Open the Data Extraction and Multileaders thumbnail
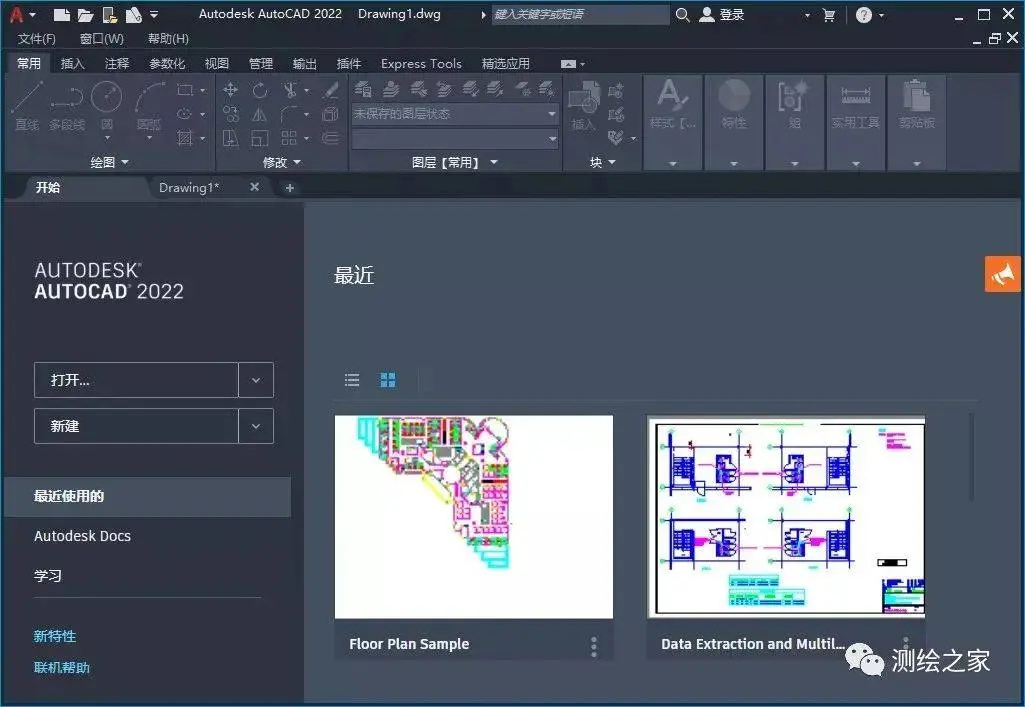Screen dimensions: 1025x707 click(x=786, y=517)
